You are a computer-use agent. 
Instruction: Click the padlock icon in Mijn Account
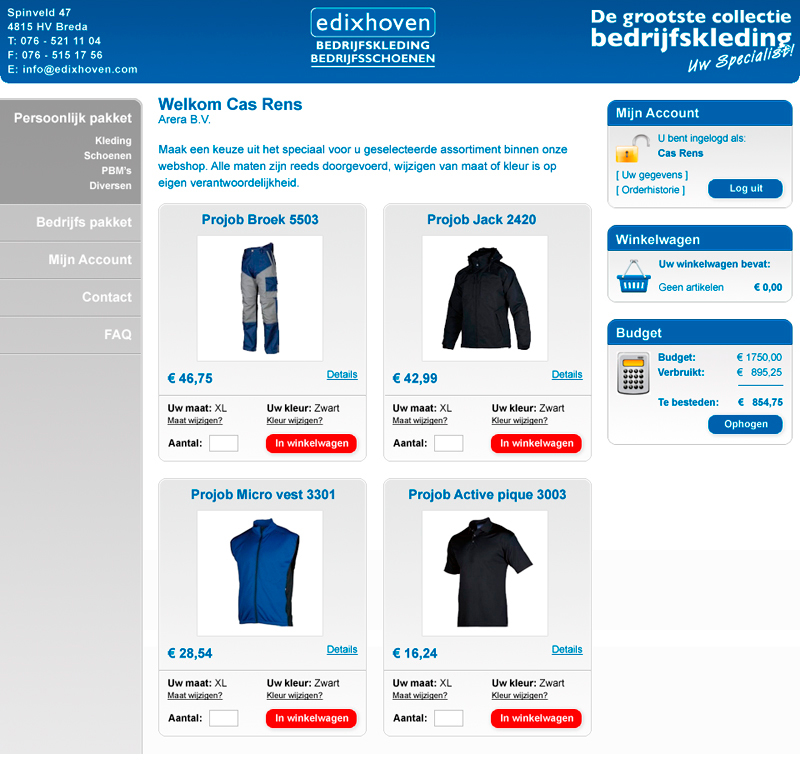click(632, 148)
